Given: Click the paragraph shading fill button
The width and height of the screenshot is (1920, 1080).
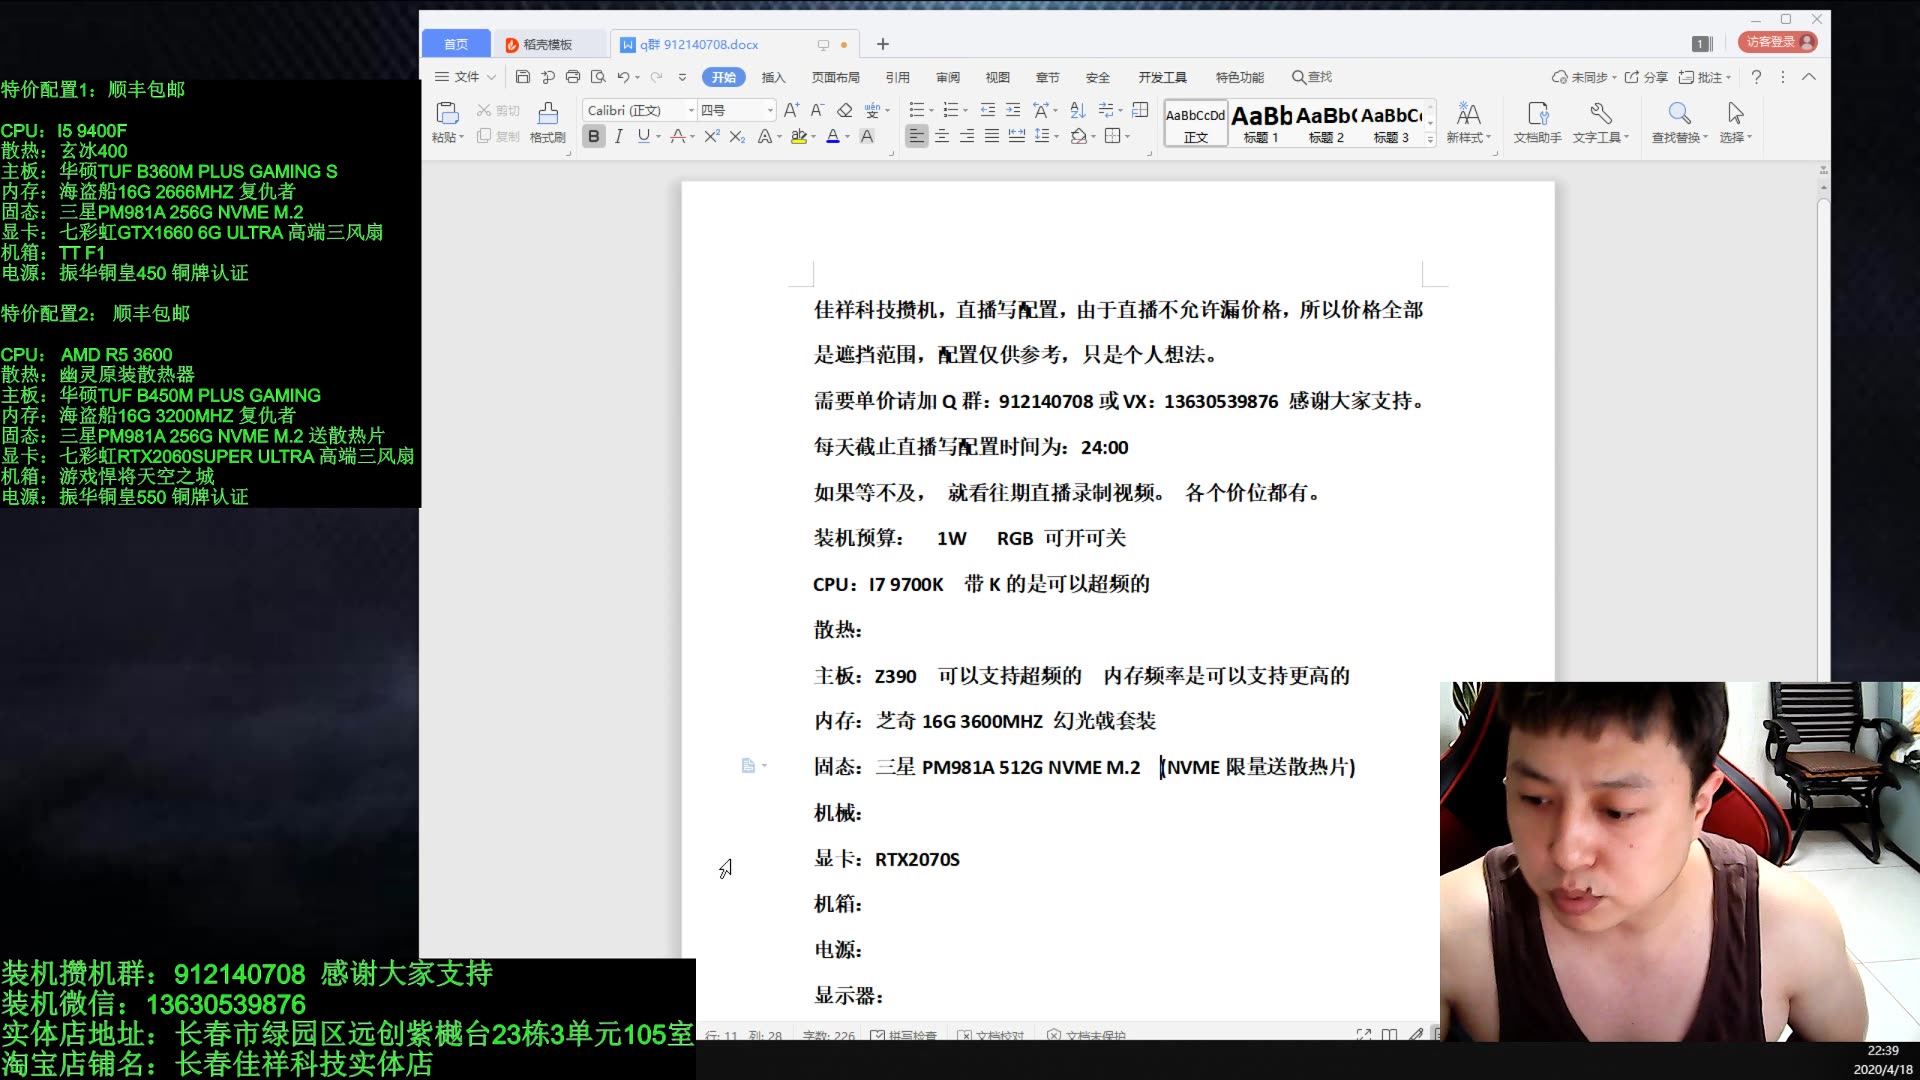Looking at the screenshot, I should (1078, 136).
